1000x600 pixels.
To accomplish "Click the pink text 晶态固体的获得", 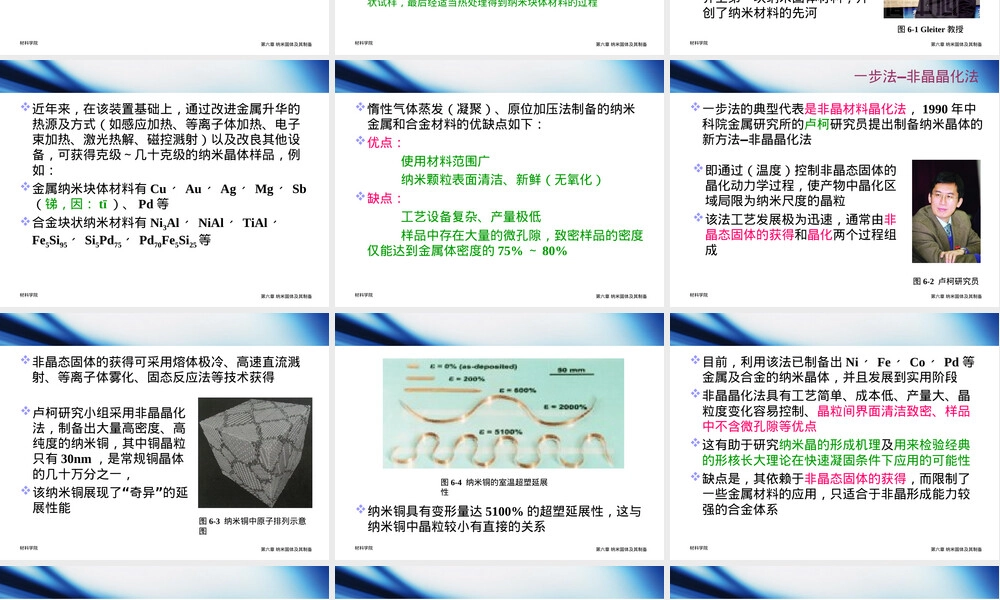I will (749, 235).
